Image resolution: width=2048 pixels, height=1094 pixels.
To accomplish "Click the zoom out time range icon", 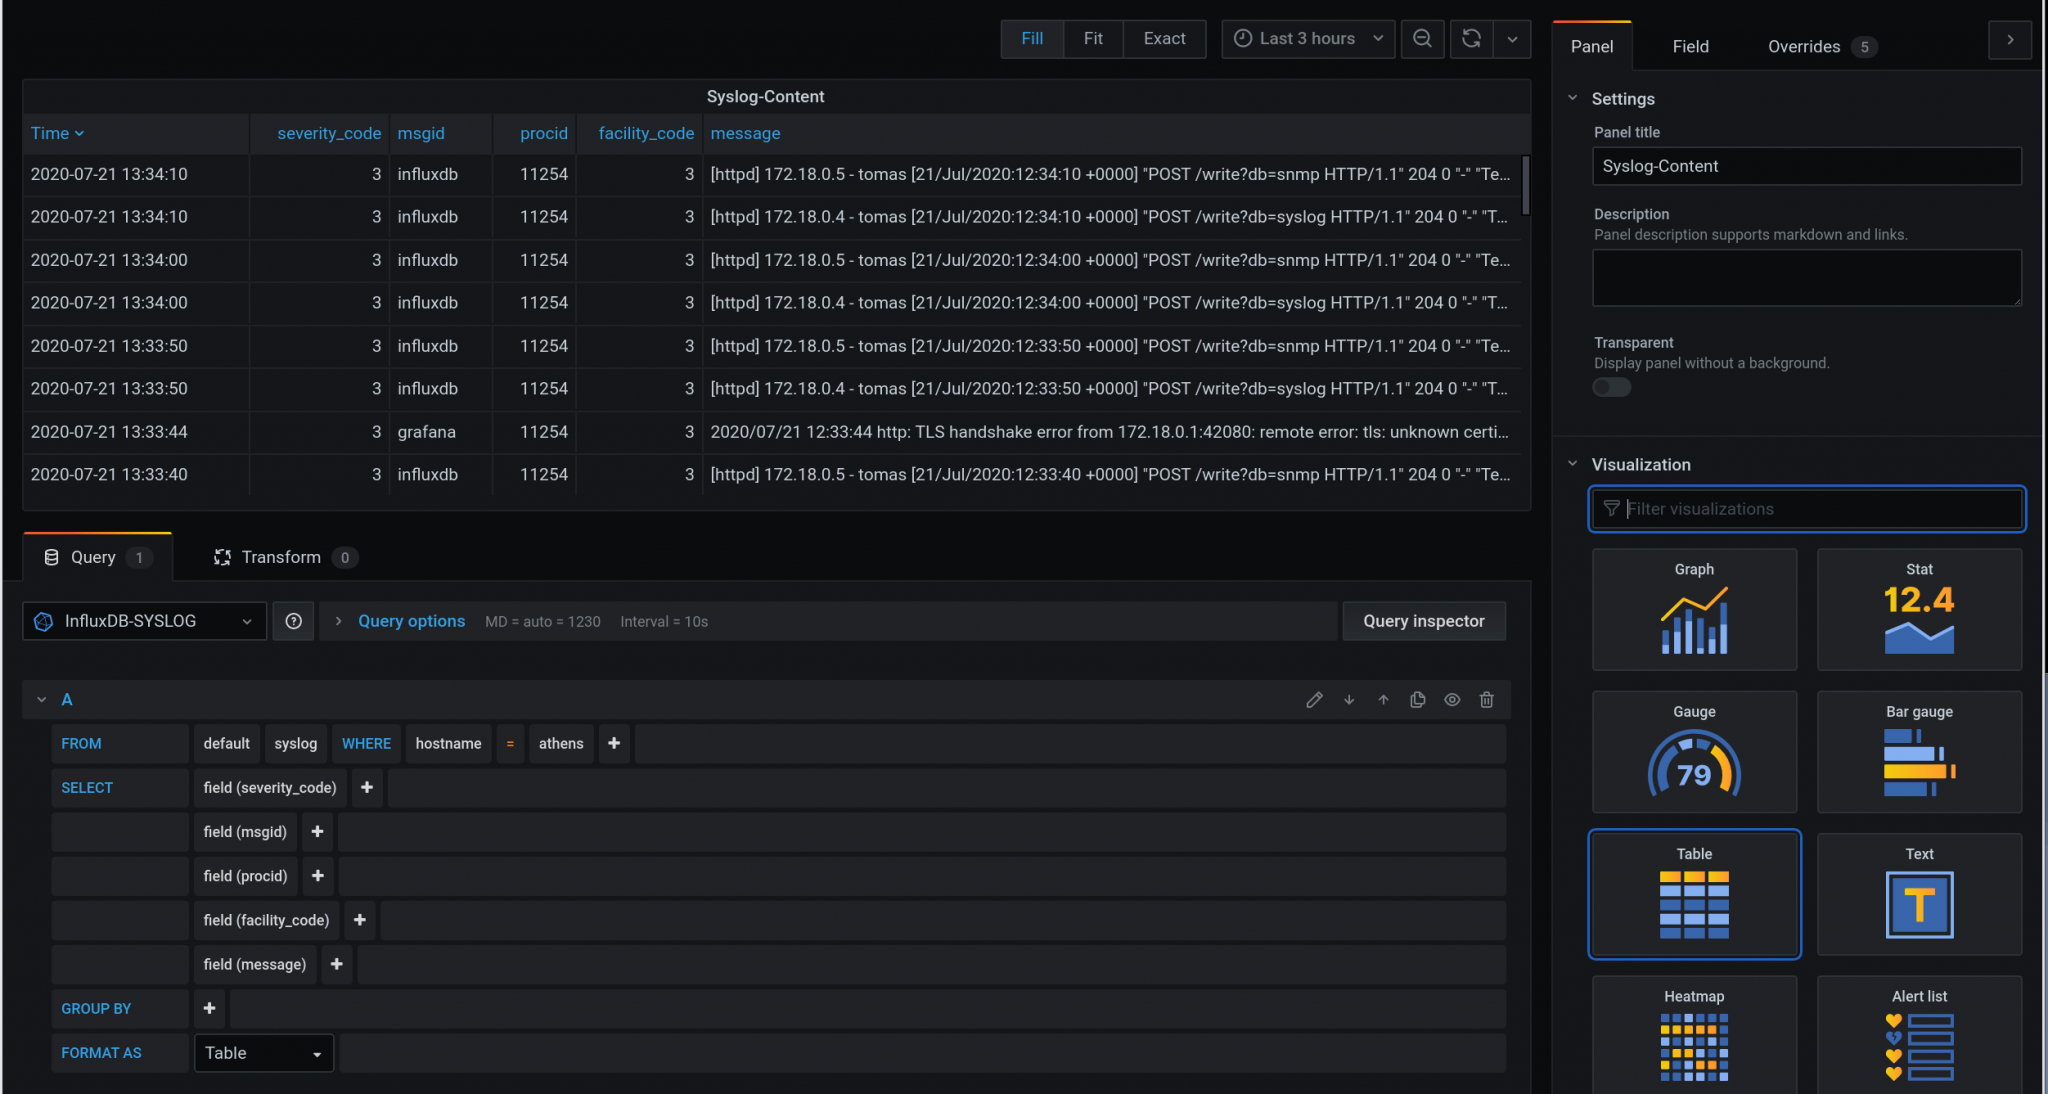I will tap(1422, 39).
